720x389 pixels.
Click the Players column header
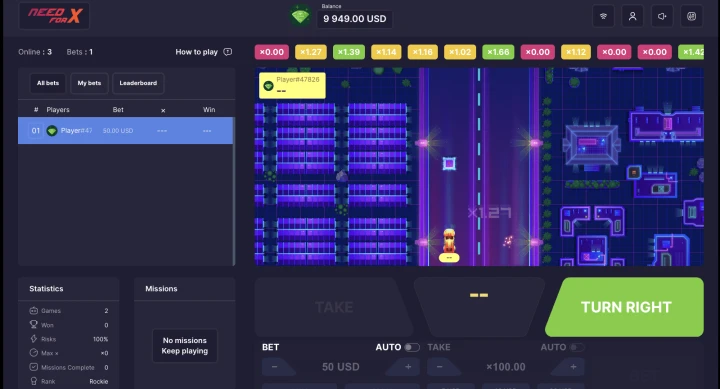click(58, 110)
